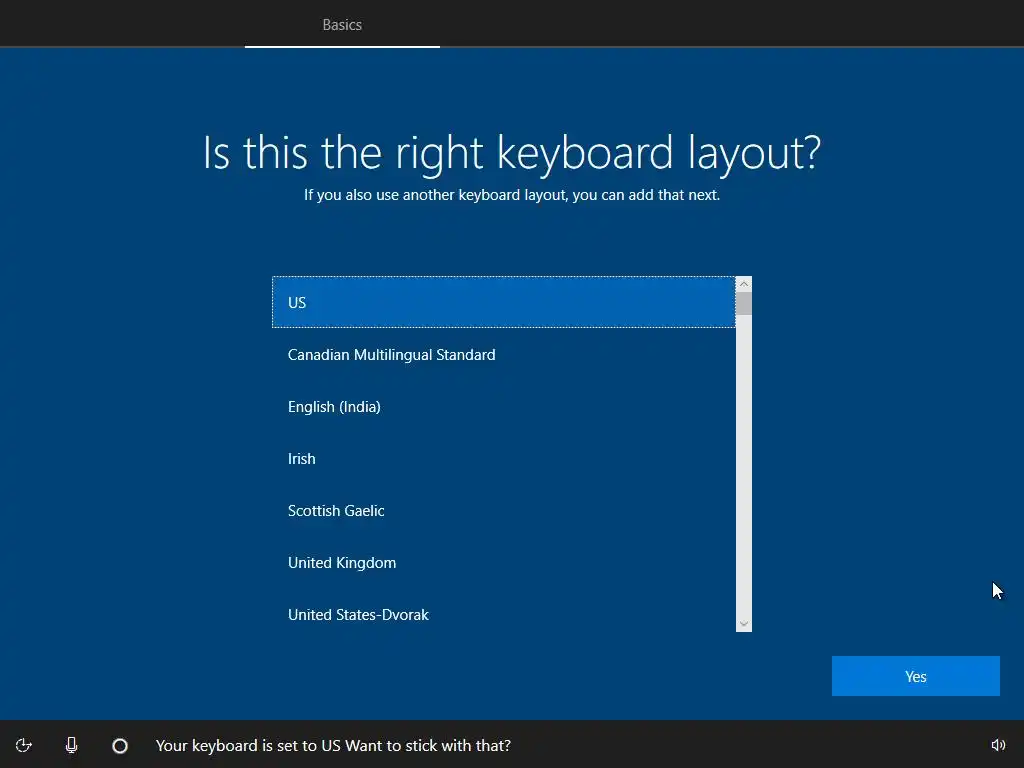Click the list scrollbar down arrow
The height and width of the screenshot is (768, 1024).
[744, 624]
